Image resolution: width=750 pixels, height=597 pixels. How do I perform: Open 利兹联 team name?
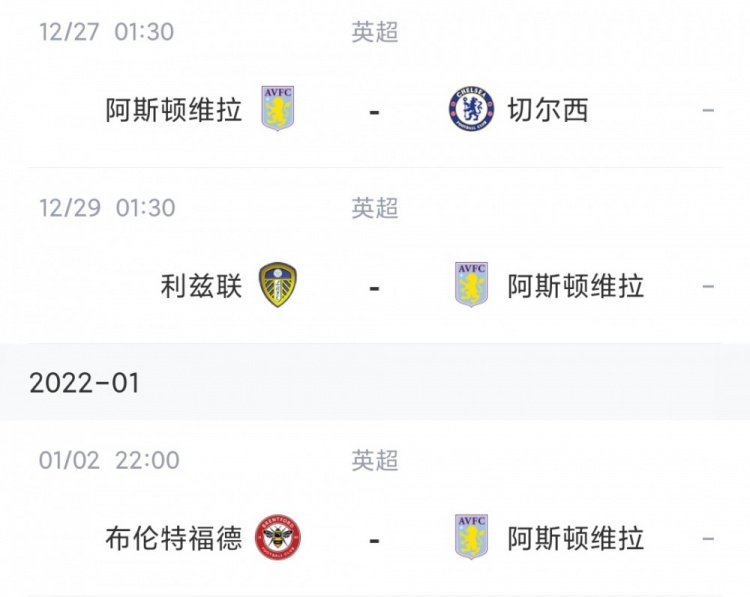(201, 286)
